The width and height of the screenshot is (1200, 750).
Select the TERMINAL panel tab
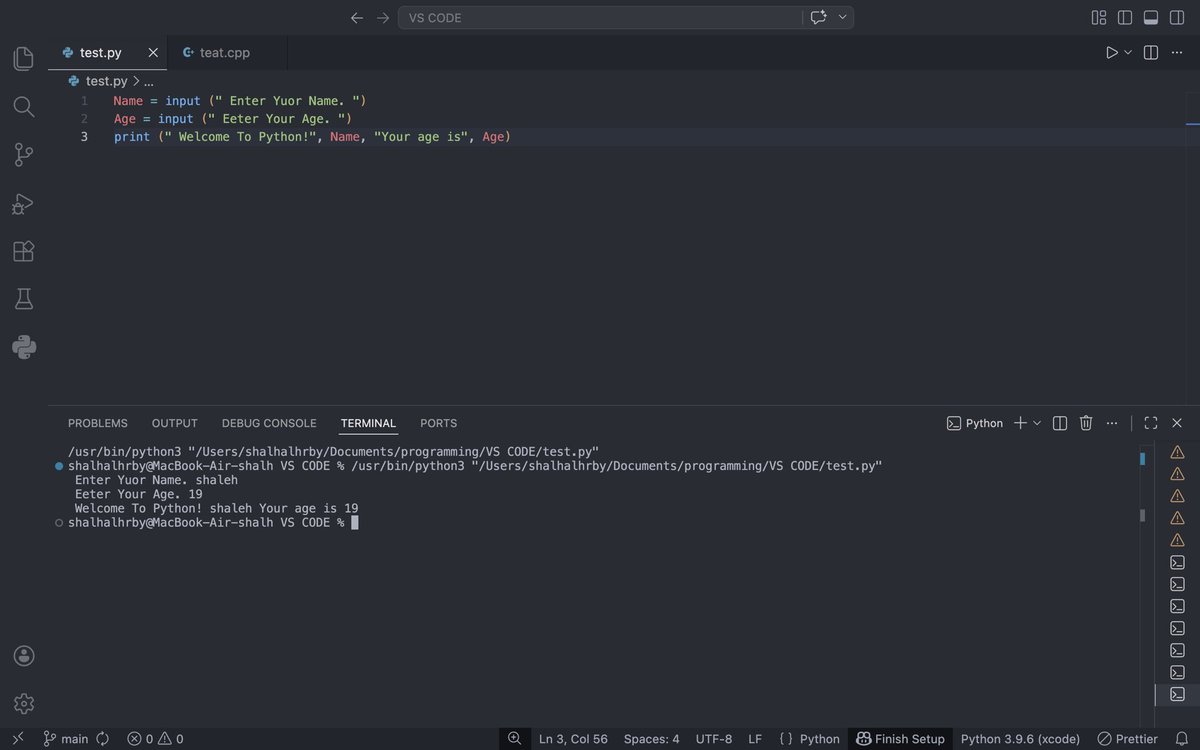point(368,423)
